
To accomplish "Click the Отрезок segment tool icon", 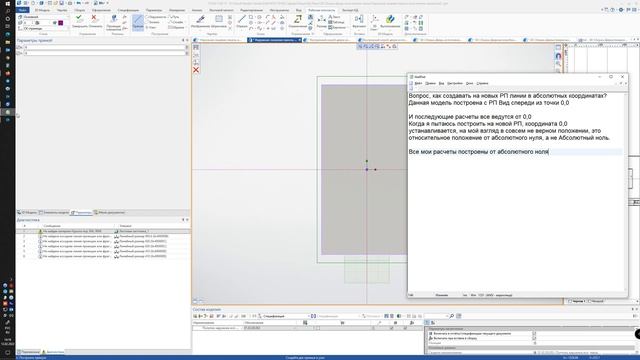I will (x=242, y=19).
